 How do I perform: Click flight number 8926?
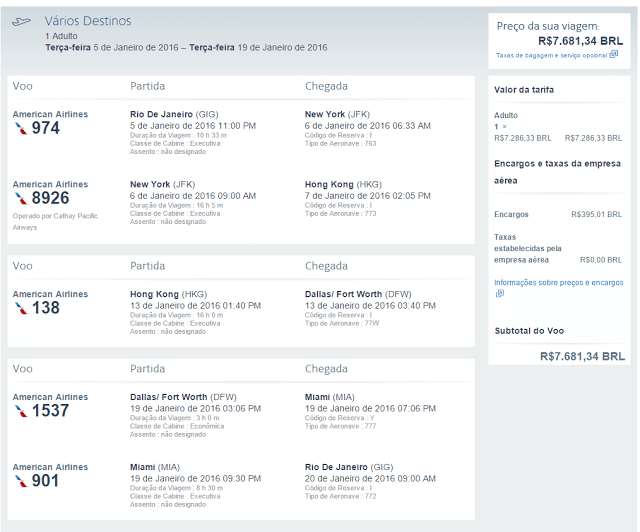[x=51, y=198]
